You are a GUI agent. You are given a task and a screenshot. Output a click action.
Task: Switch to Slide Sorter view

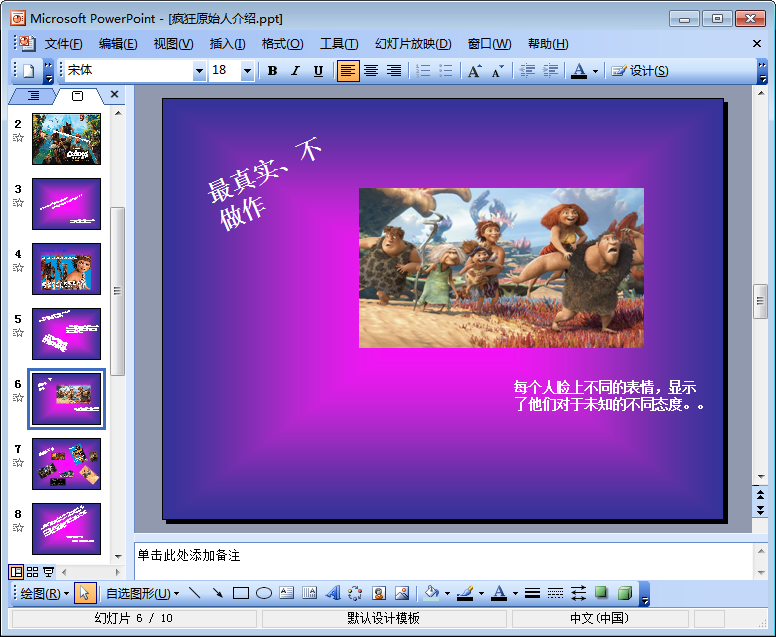tap(33, 572)
